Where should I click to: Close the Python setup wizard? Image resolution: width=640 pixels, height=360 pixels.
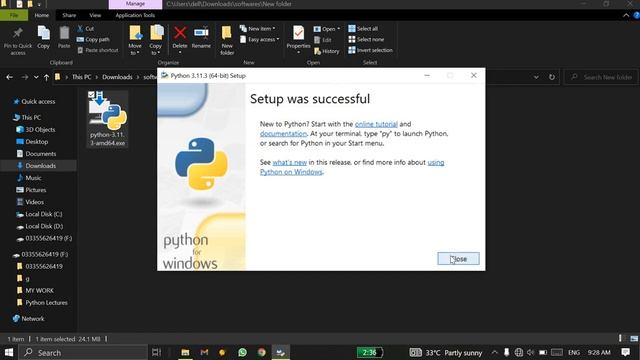[x=458, y=259]
